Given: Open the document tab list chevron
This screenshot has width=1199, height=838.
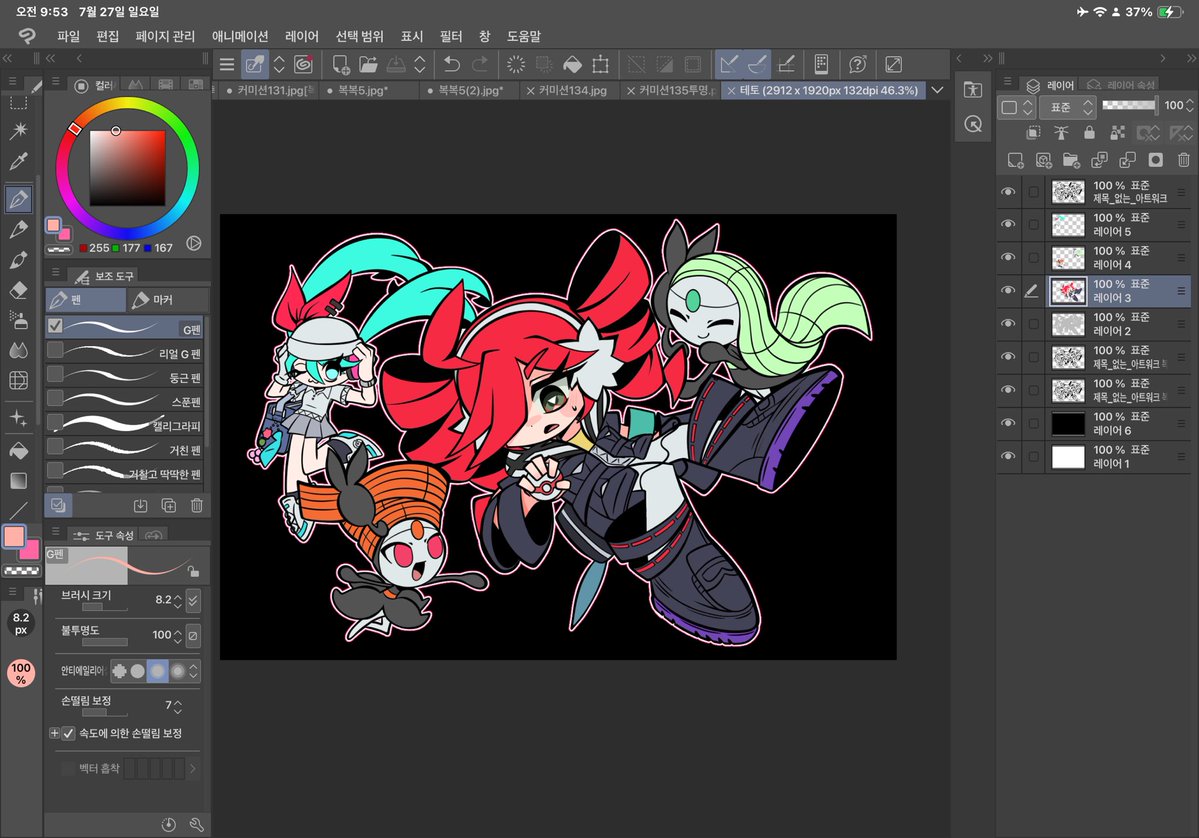Looking at the screenshot, I should 937,90.
